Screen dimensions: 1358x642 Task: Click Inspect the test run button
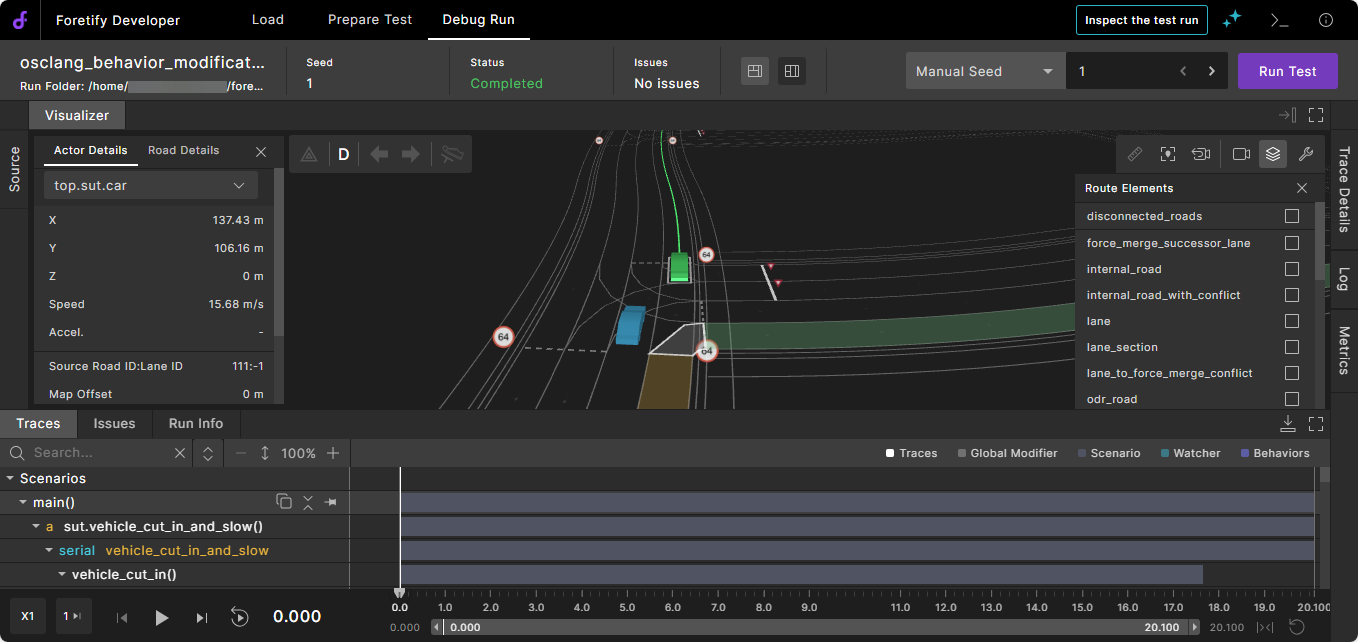coord(1141,20)
